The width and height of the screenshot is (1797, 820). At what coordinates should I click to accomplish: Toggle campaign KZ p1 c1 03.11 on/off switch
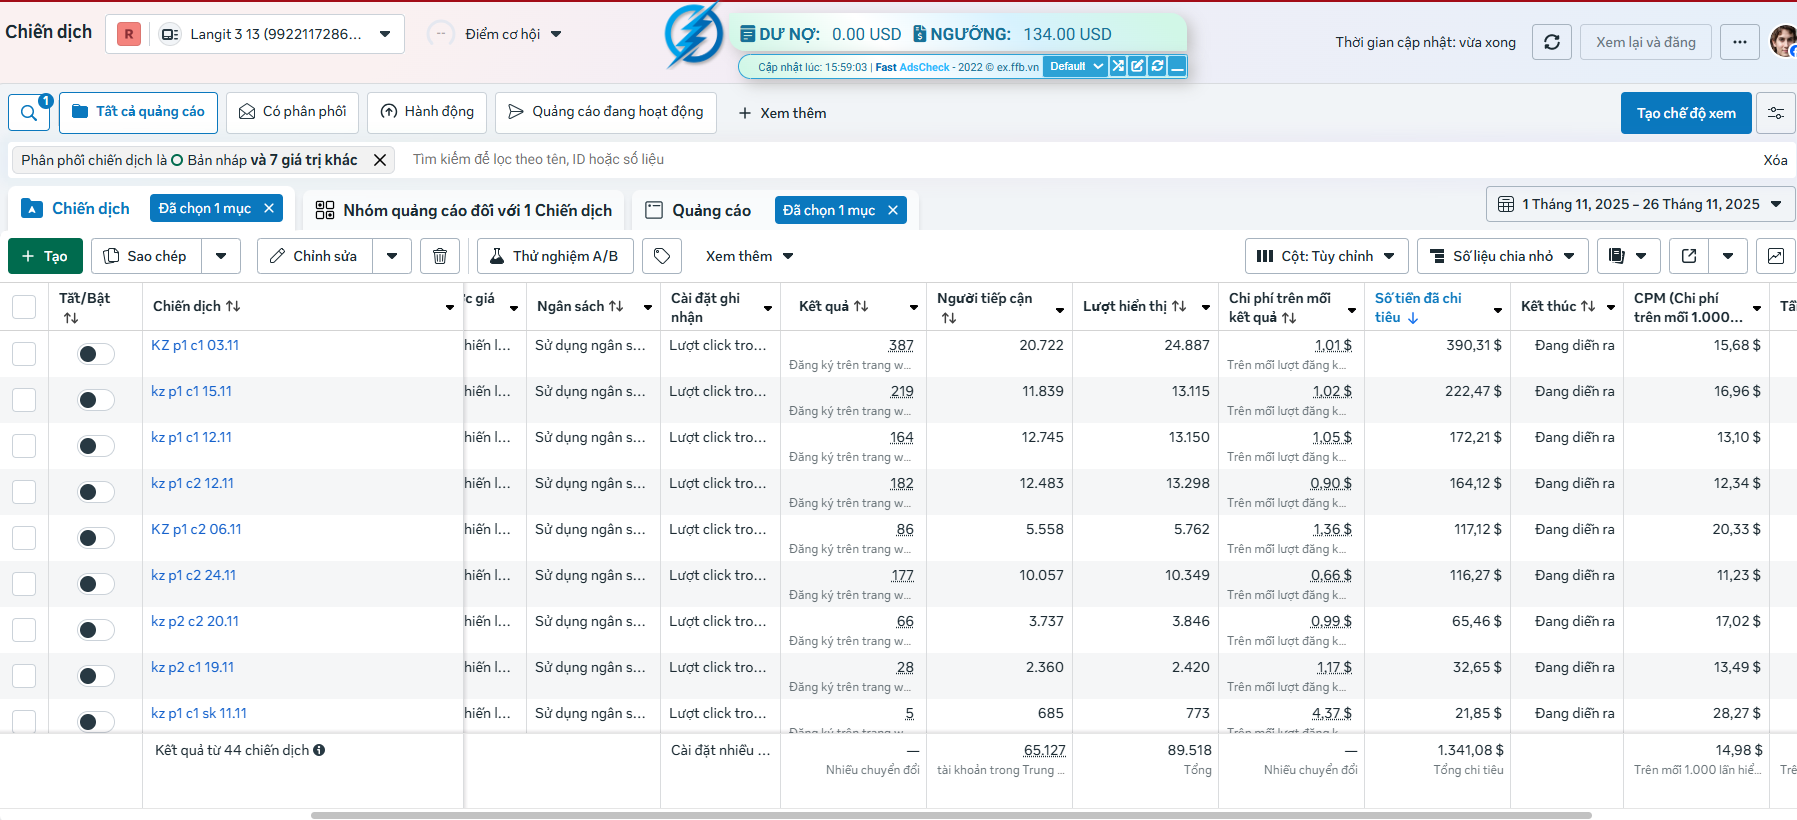point(96,354)
